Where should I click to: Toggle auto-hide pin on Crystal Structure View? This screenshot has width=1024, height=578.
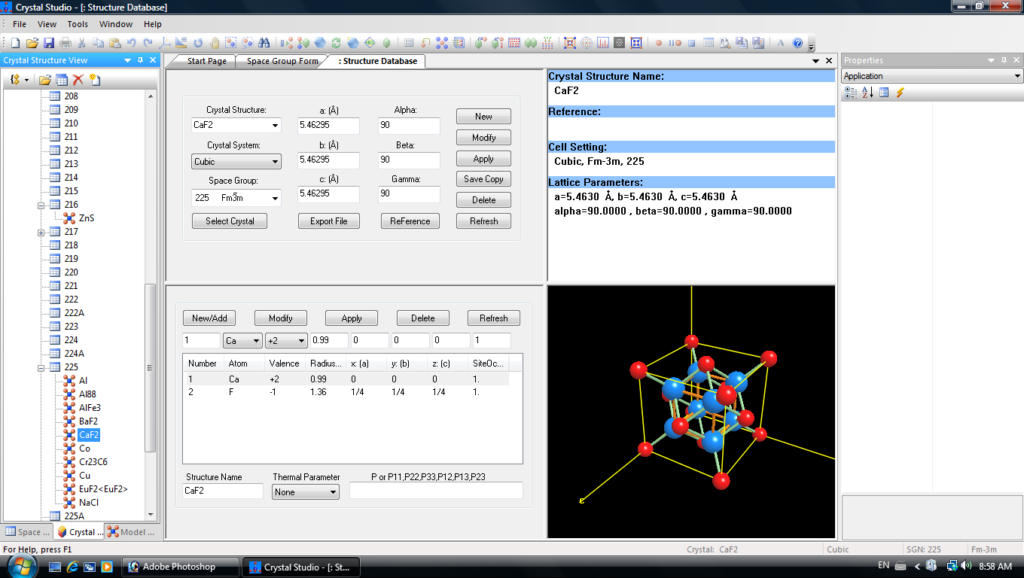click(x=139, y=60)
